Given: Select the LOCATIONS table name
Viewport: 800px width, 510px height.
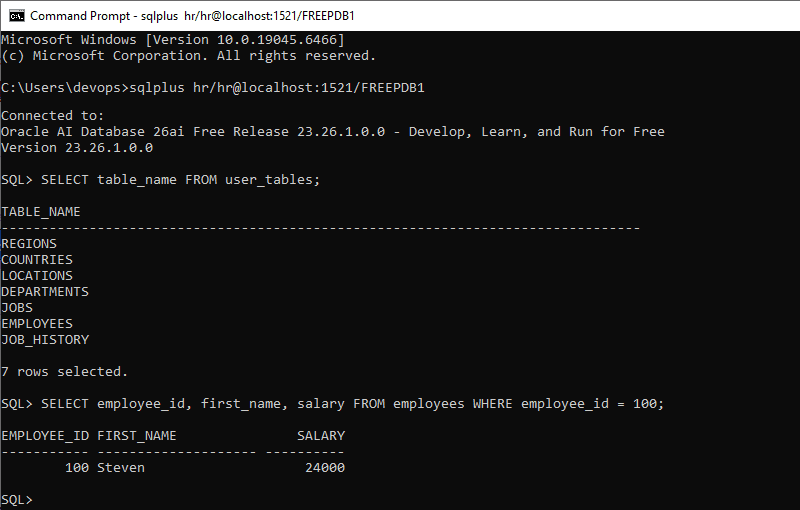Looking at the screenshot, I should tap(37, 275).
